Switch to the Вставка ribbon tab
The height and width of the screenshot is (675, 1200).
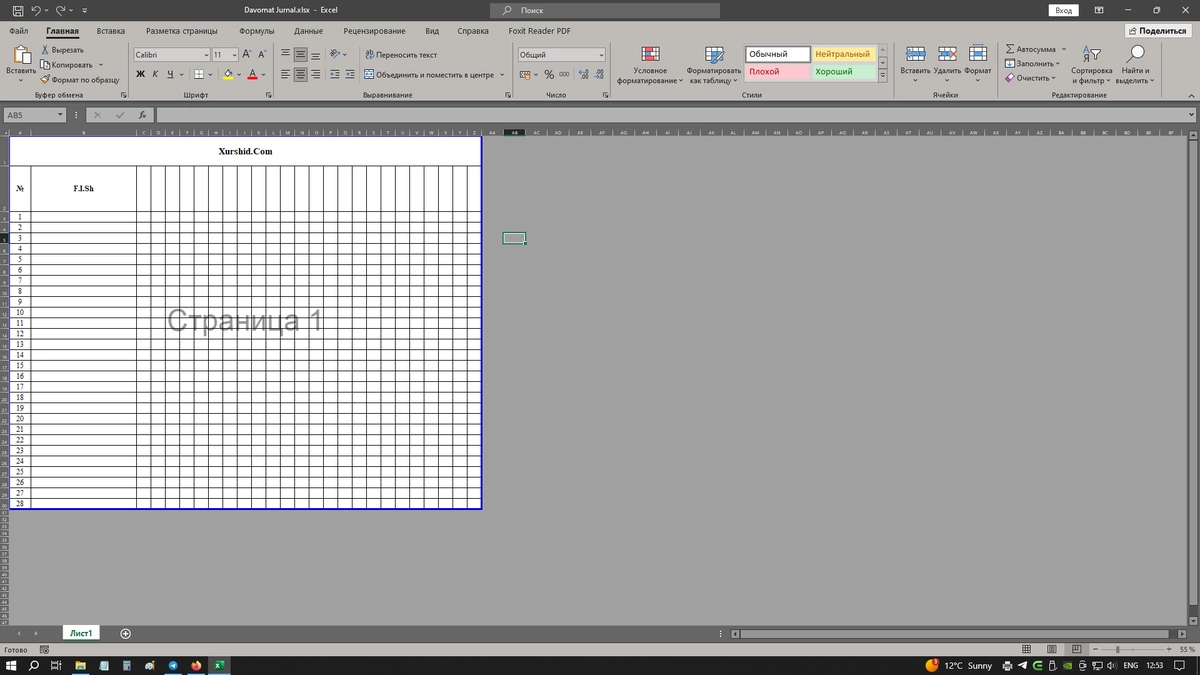(111, 31)
